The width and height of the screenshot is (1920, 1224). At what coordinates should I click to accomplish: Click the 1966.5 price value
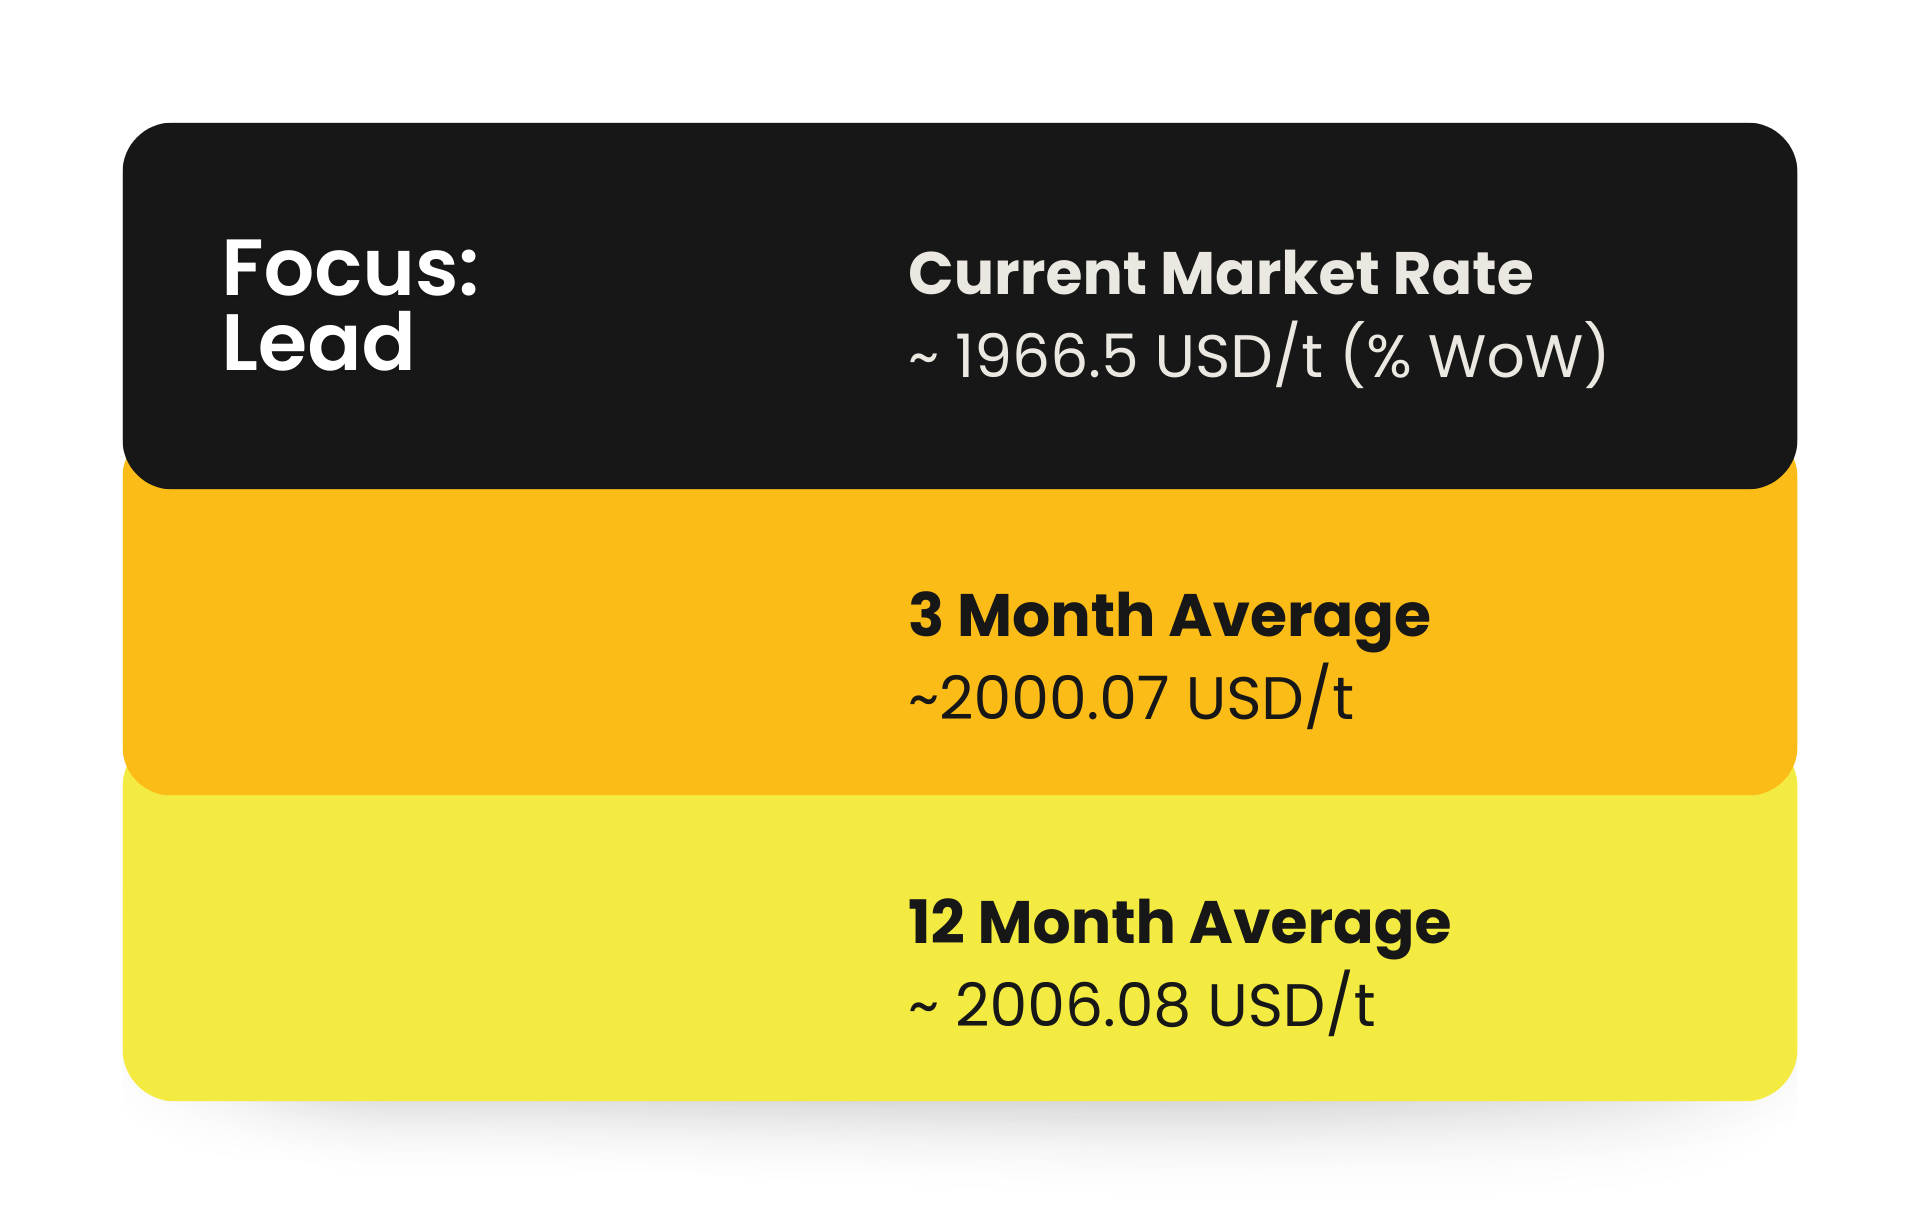(1046, 356)
